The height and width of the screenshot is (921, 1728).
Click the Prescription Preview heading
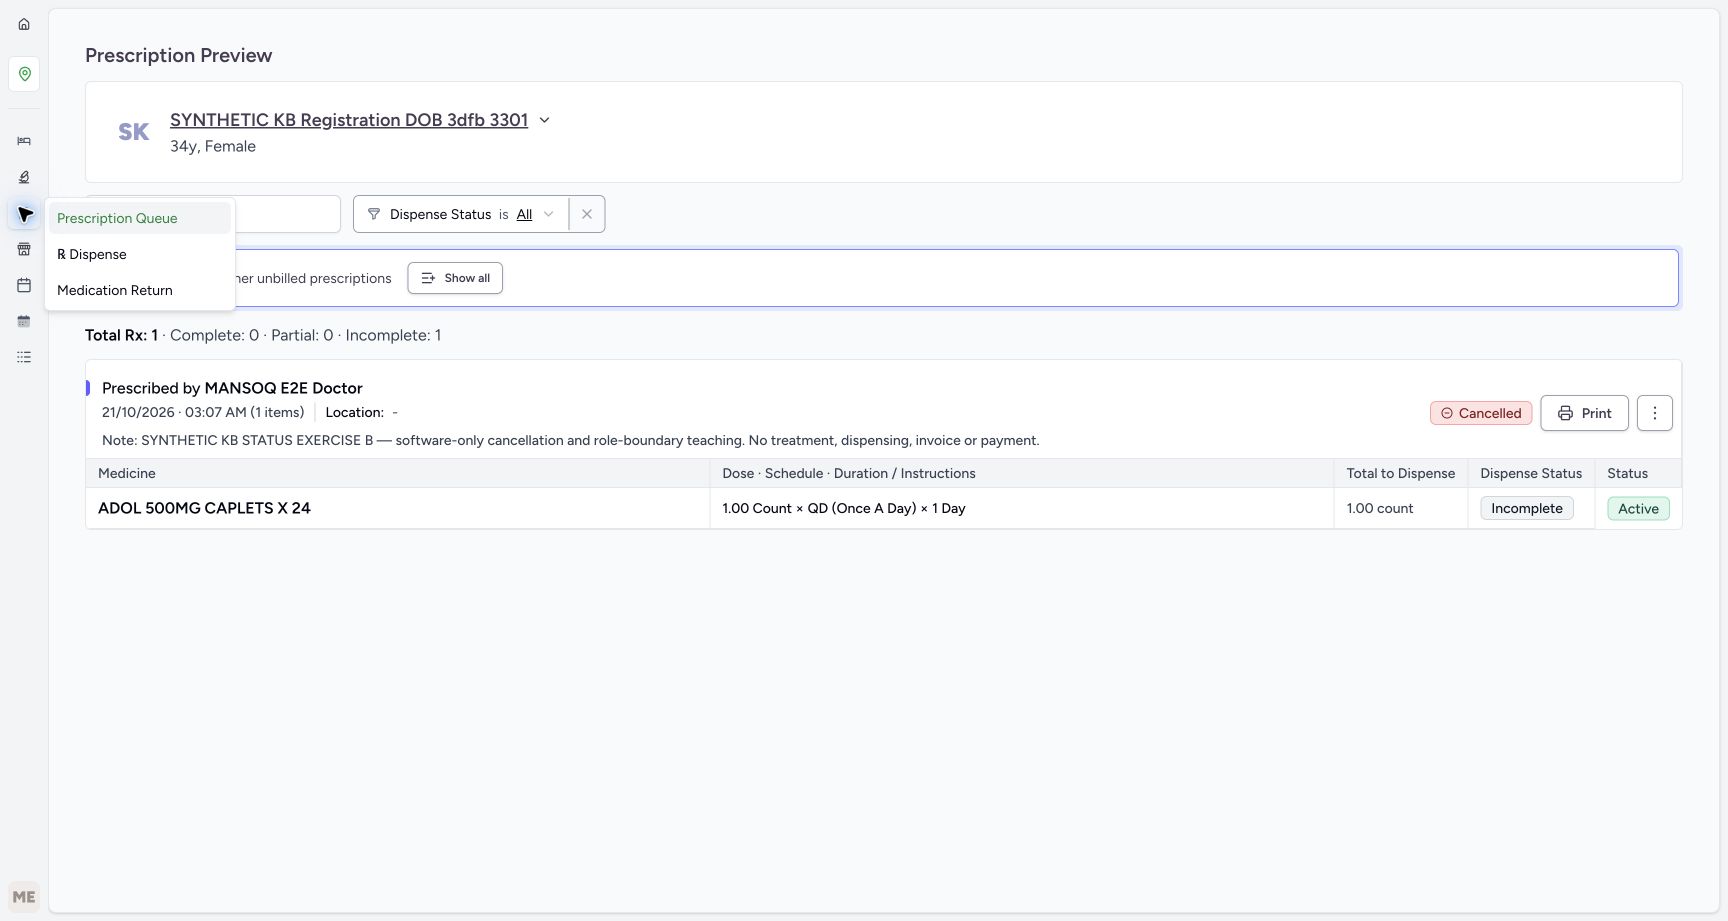(178, 55)
